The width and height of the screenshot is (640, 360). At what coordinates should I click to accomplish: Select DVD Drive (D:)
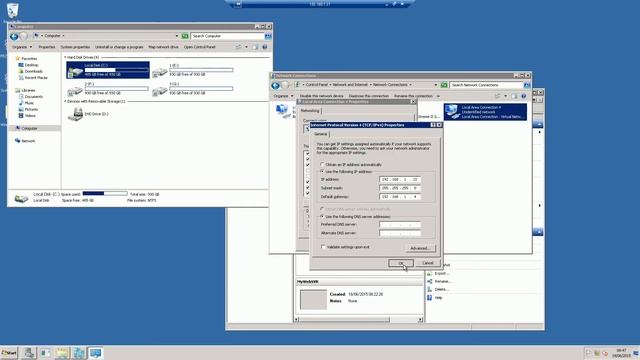[88, 114]
